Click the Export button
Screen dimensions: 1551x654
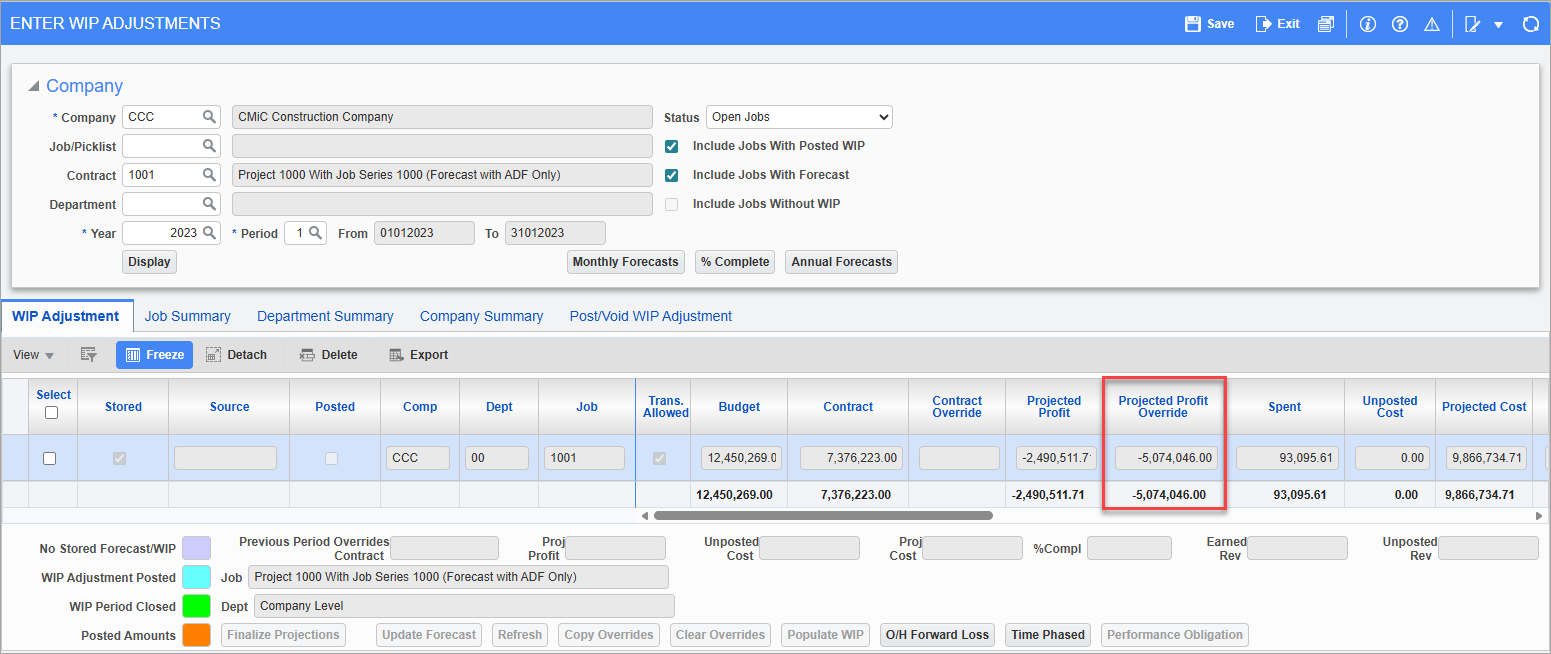(x=418, y=354)
